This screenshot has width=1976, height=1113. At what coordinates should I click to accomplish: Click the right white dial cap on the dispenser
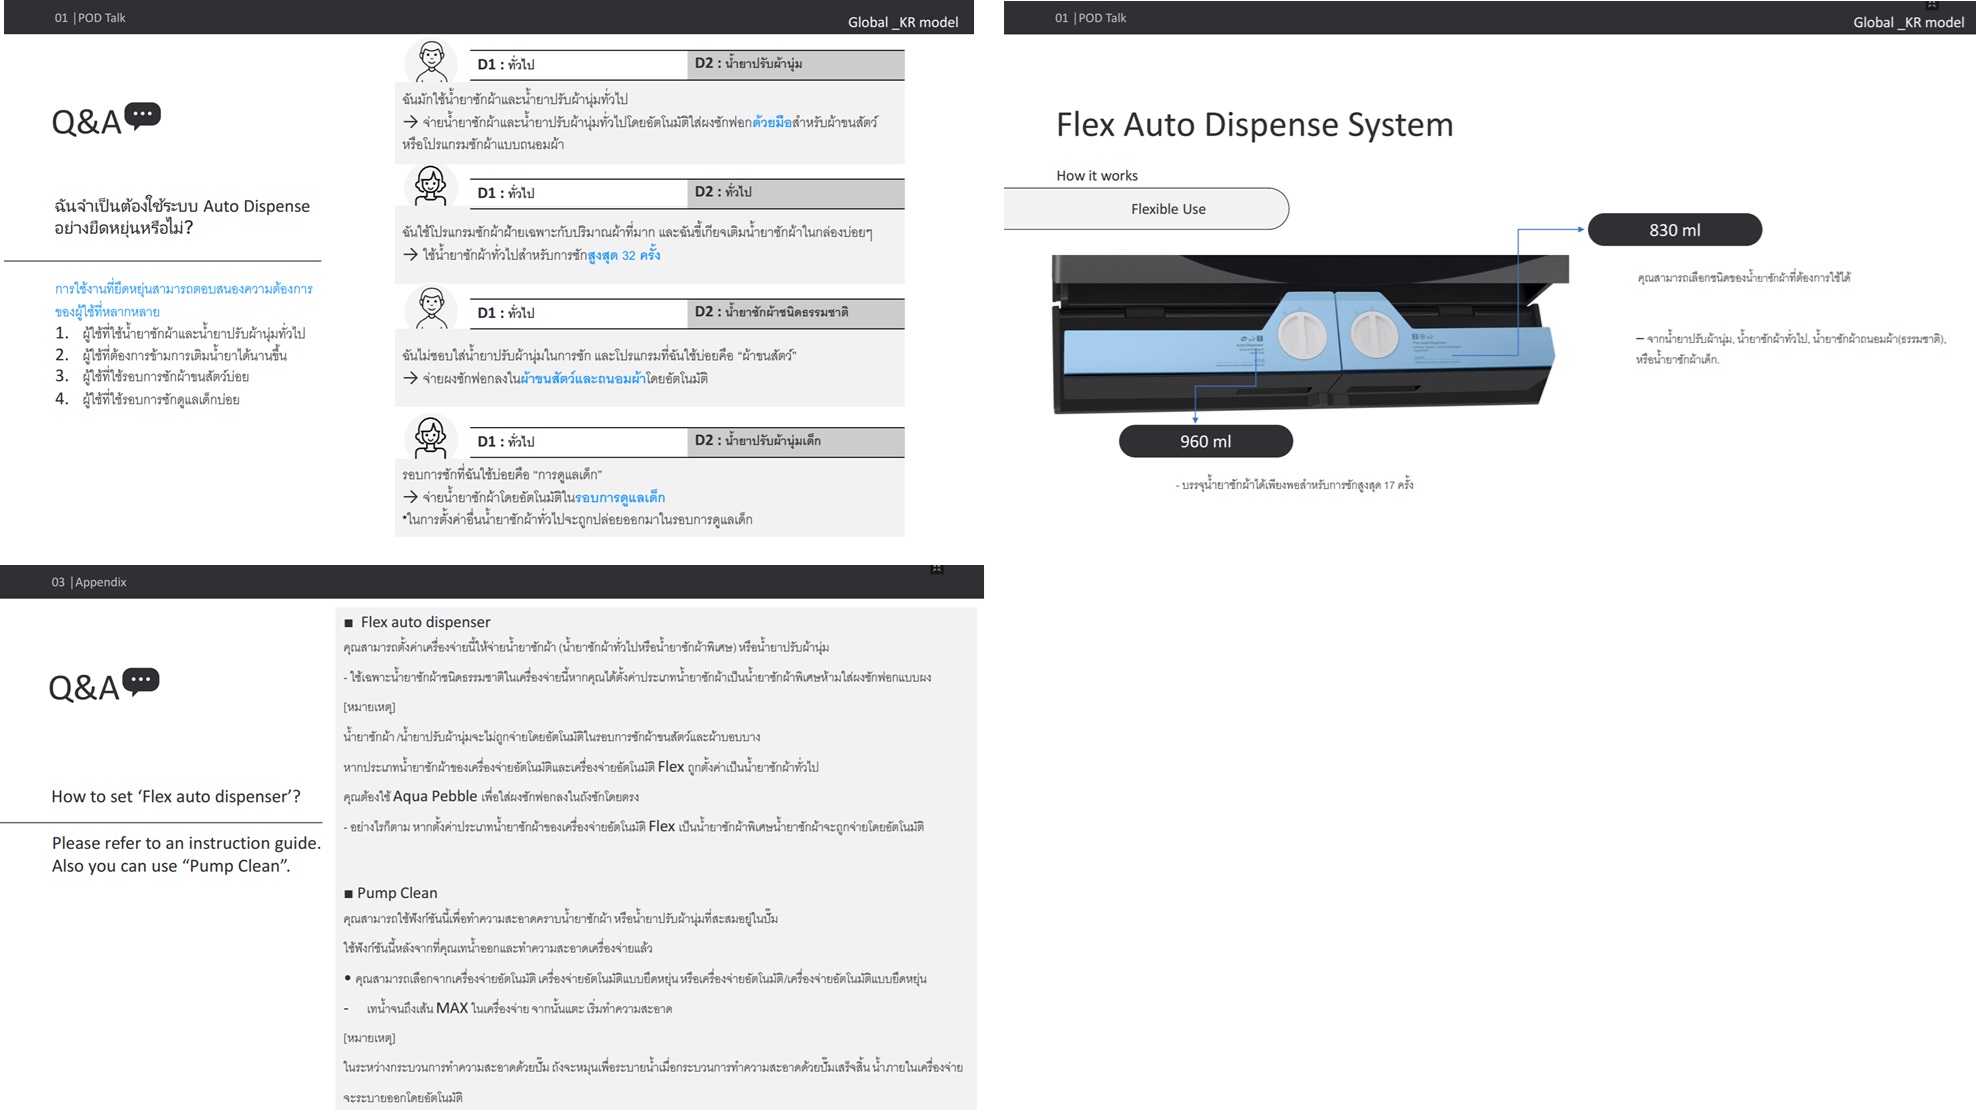pos(1374,334)
